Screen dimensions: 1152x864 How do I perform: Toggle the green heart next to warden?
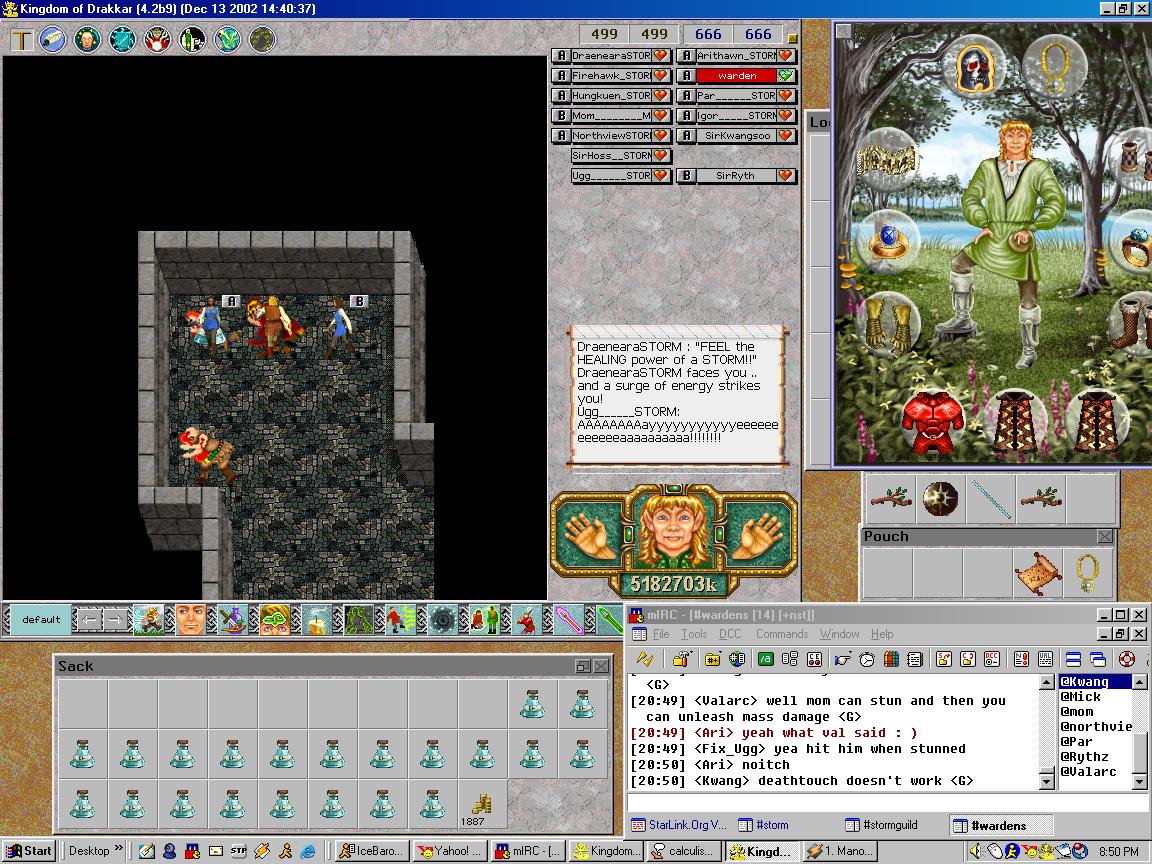pyautogui.click(x=786, y=76)
